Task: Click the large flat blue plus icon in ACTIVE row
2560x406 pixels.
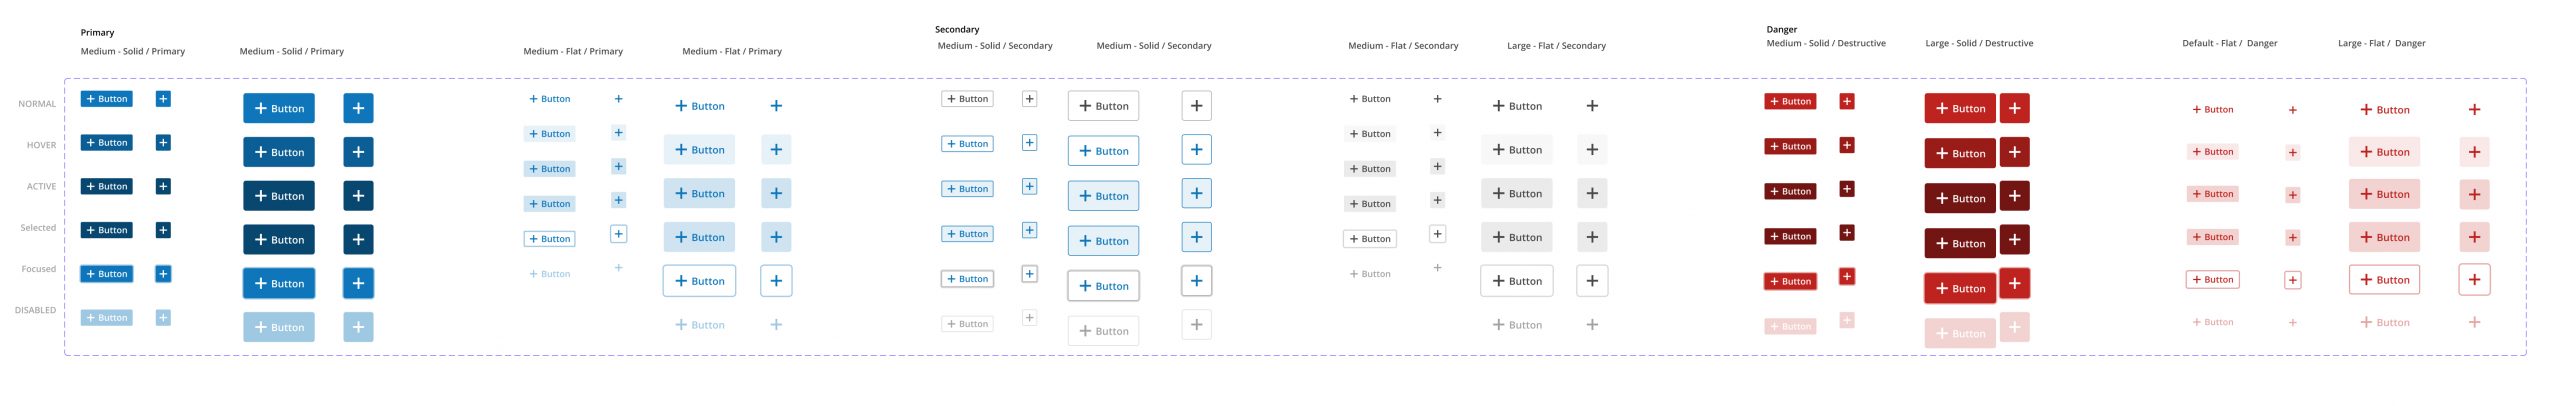Action: point(776,193)
